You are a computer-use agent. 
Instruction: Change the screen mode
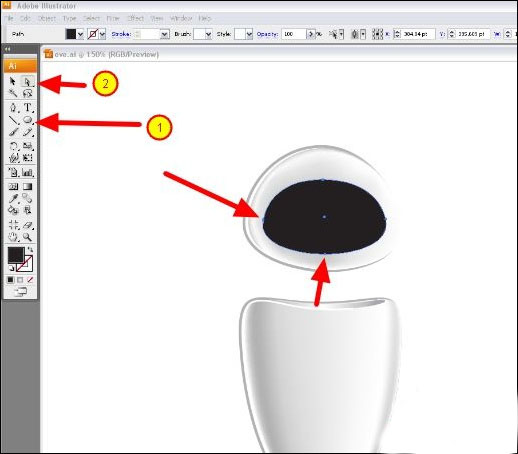21,292
